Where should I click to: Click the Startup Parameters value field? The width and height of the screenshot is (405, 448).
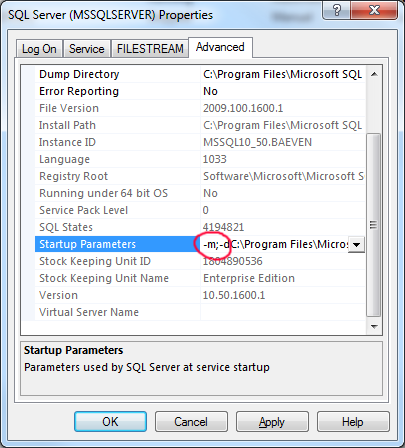pos(275,244)
